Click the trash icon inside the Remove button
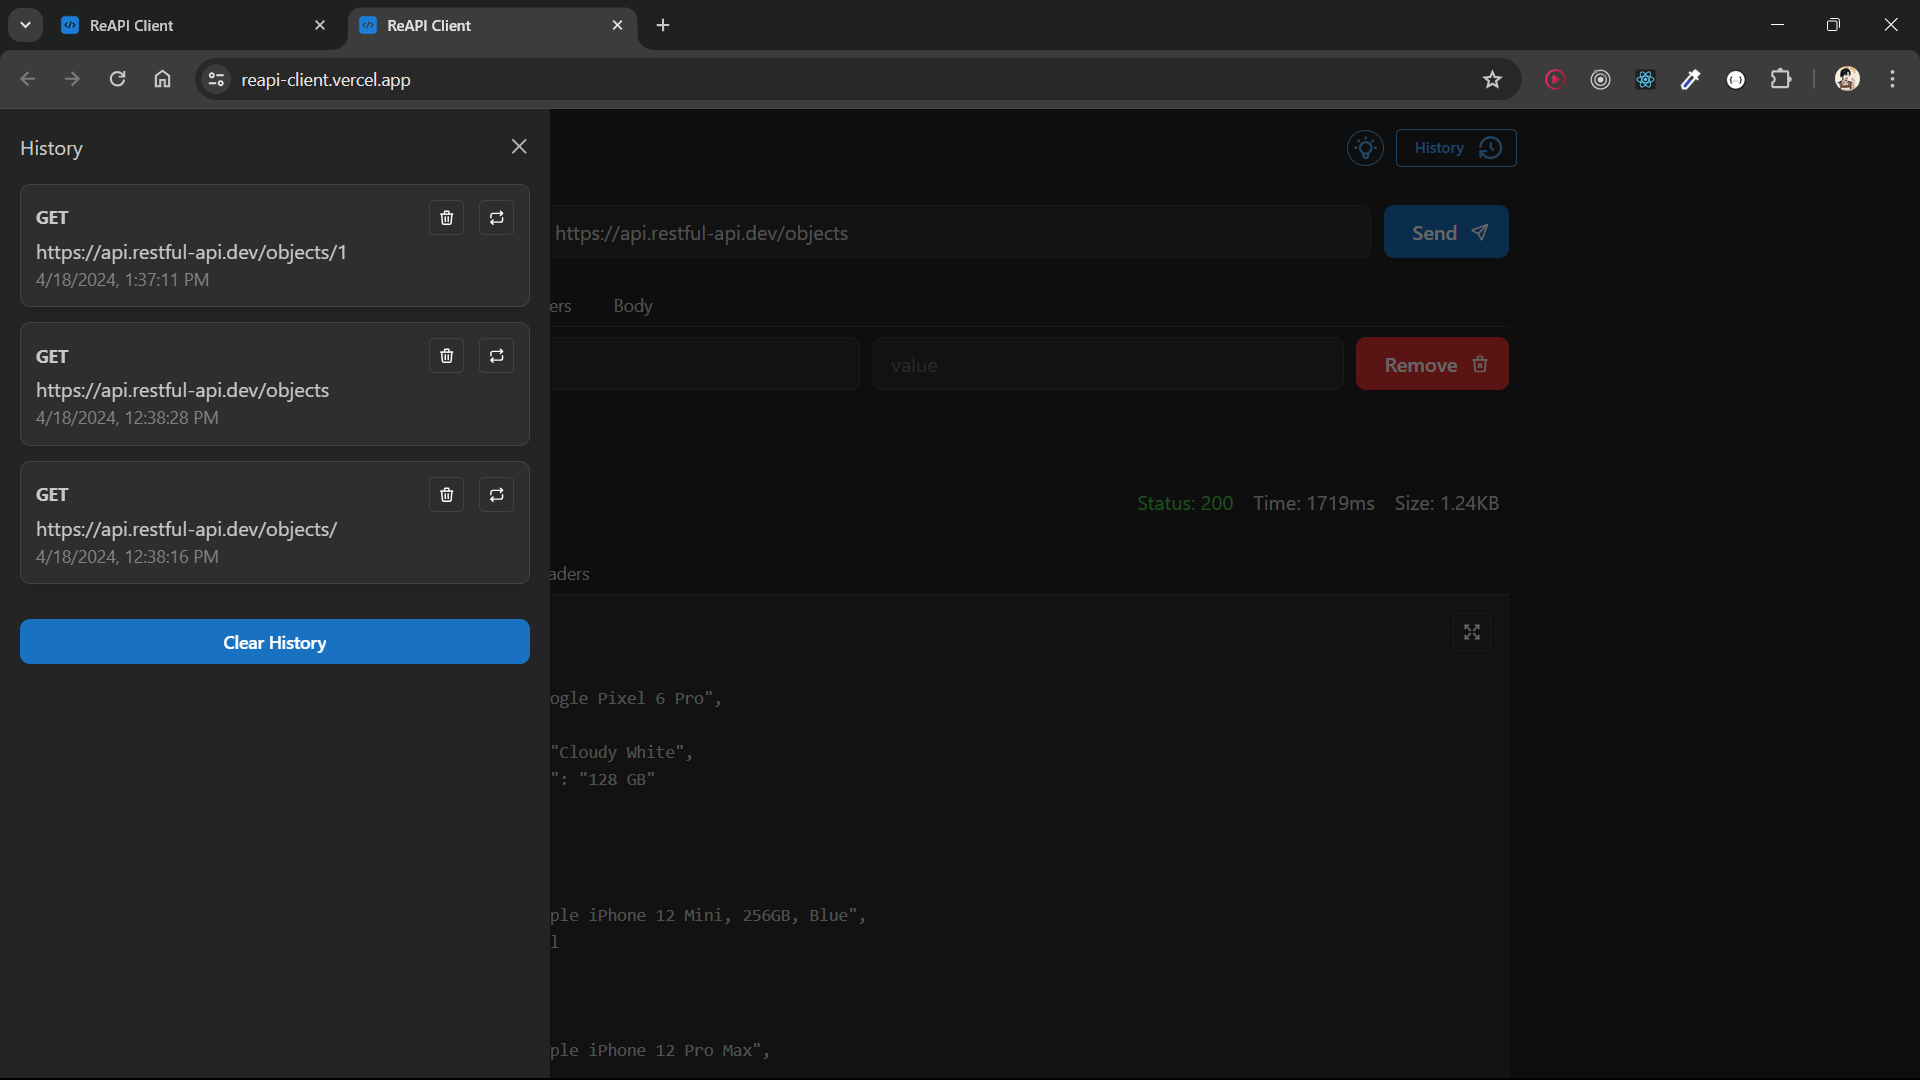This screenshot has width=1920, height=1080. [x=1480, y=364]
